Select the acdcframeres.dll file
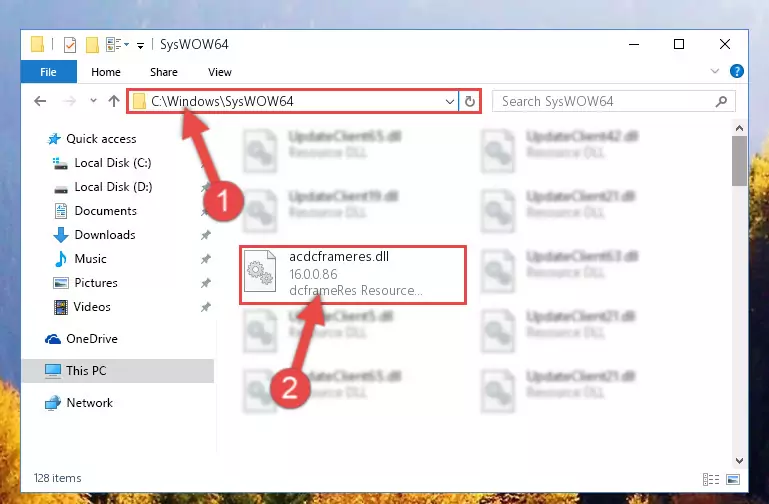 tap(353, 275)
